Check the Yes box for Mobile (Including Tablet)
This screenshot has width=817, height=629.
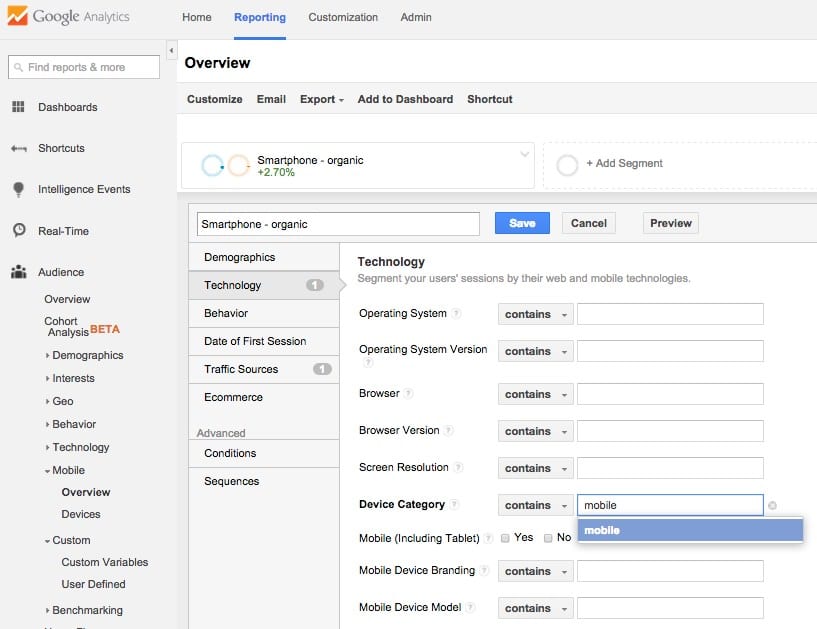(505, 538)
